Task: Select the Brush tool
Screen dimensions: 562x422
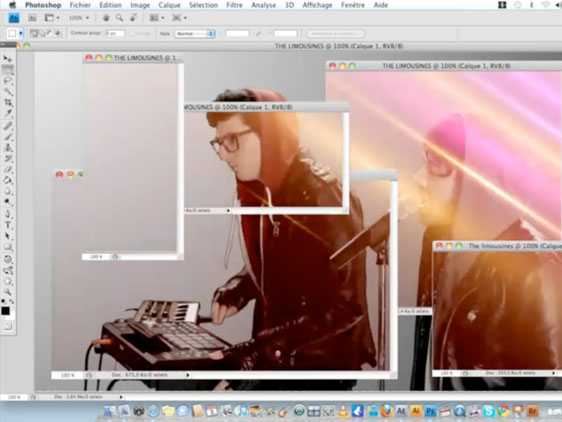Action: tap(7, 137)
